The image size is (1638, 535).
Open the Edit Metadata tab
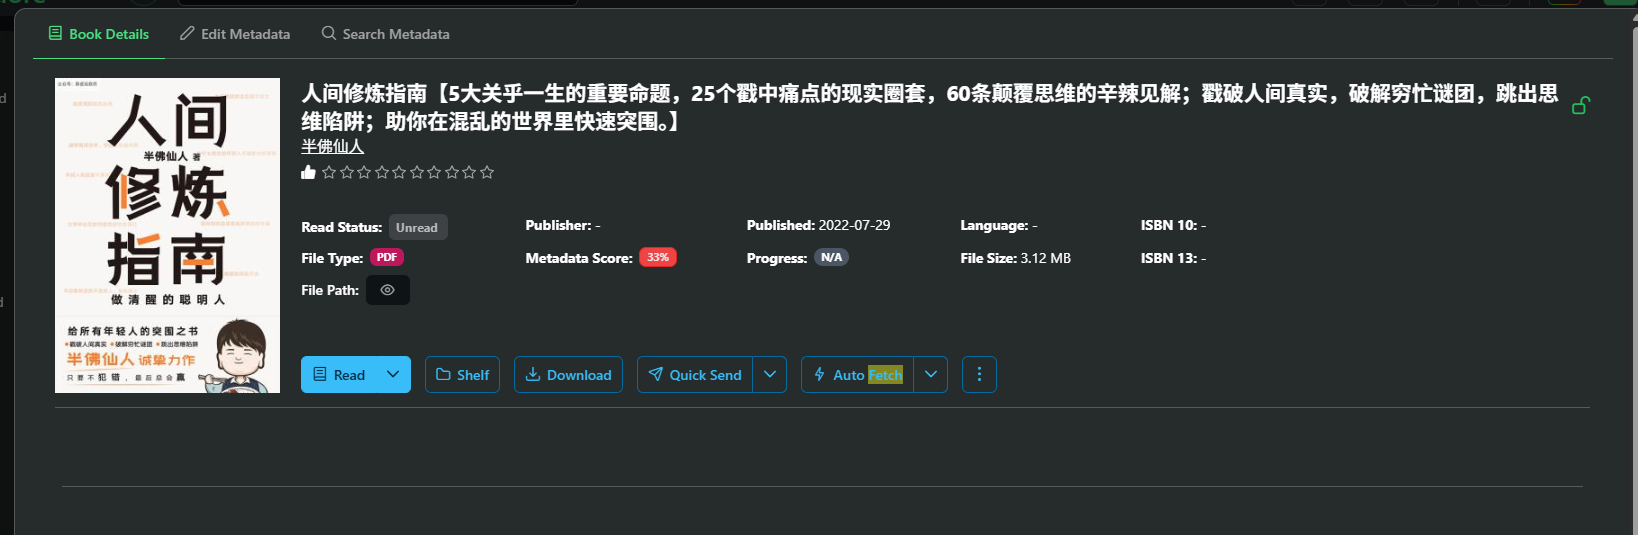[x=235, y=34]
